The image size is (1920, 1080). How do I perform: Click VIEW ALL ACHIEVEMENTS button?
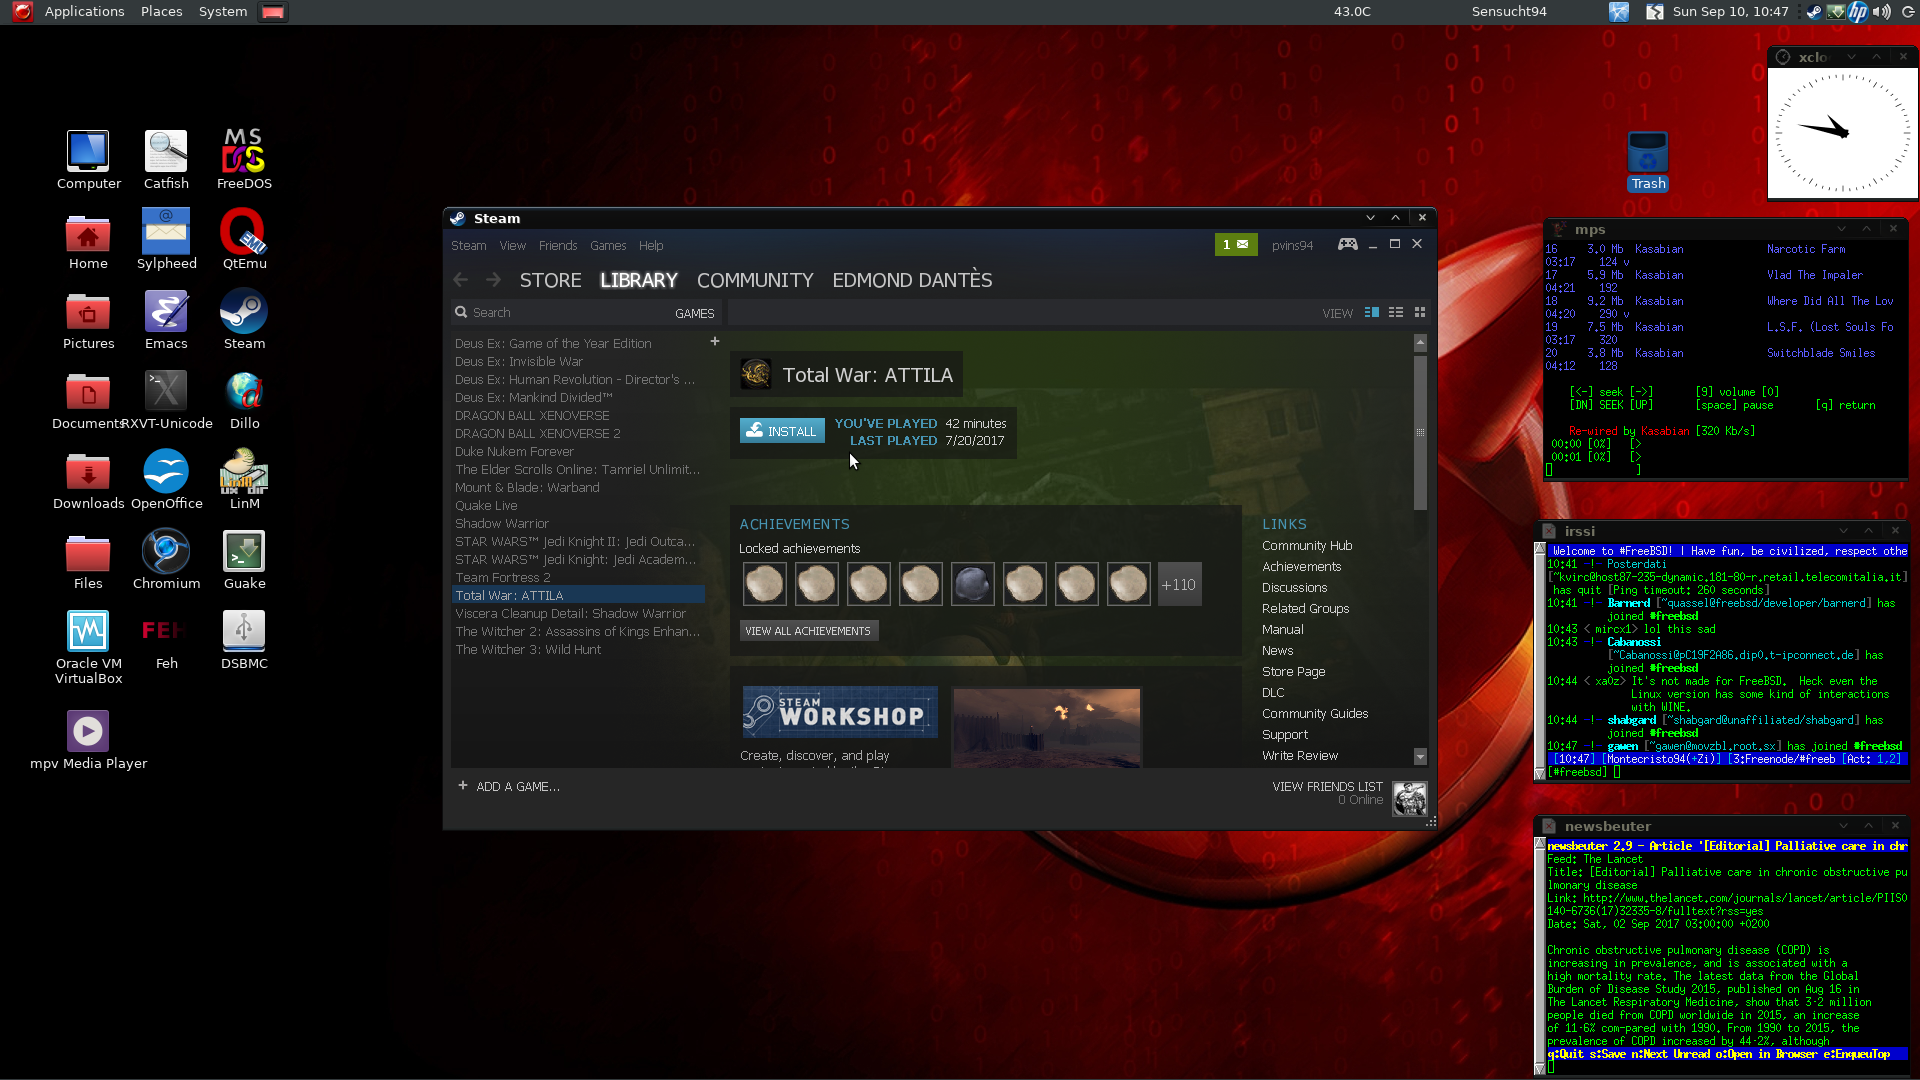point(807,631)
